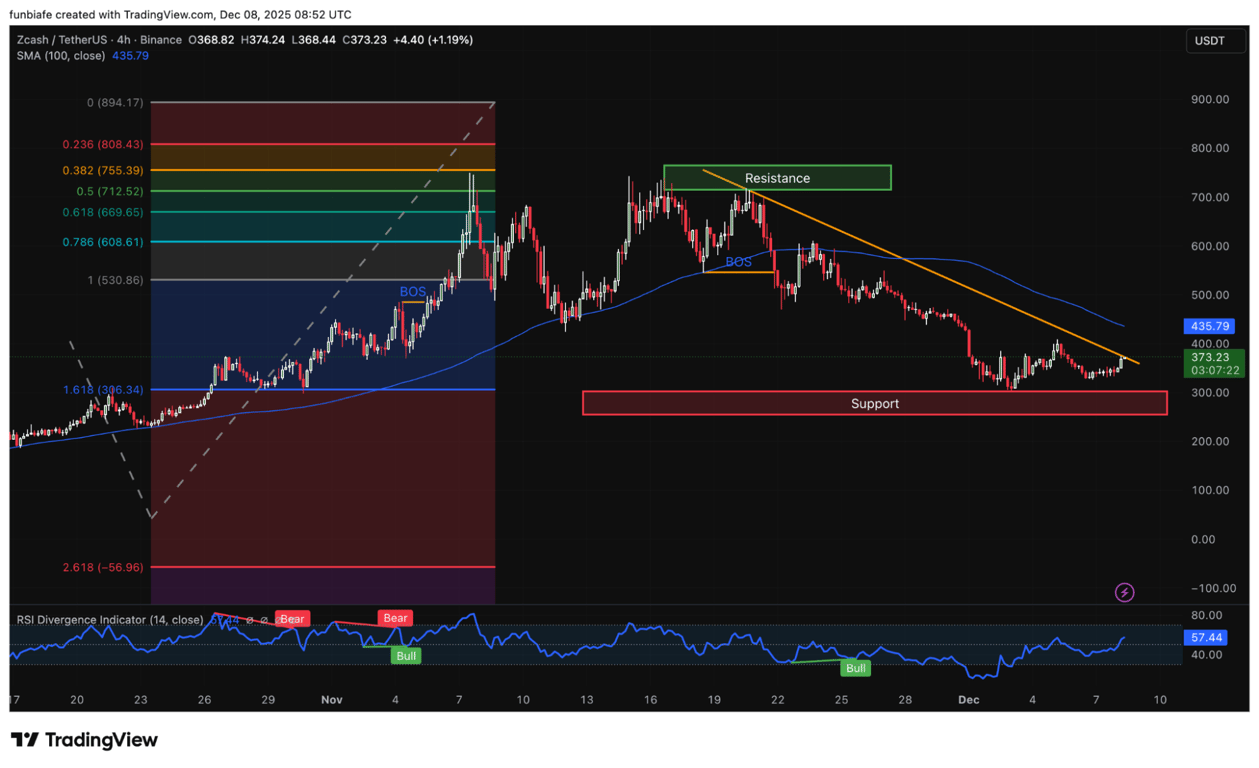
Task: Click the BOS label near the price breakout
Action: click(x=411, y=291)
